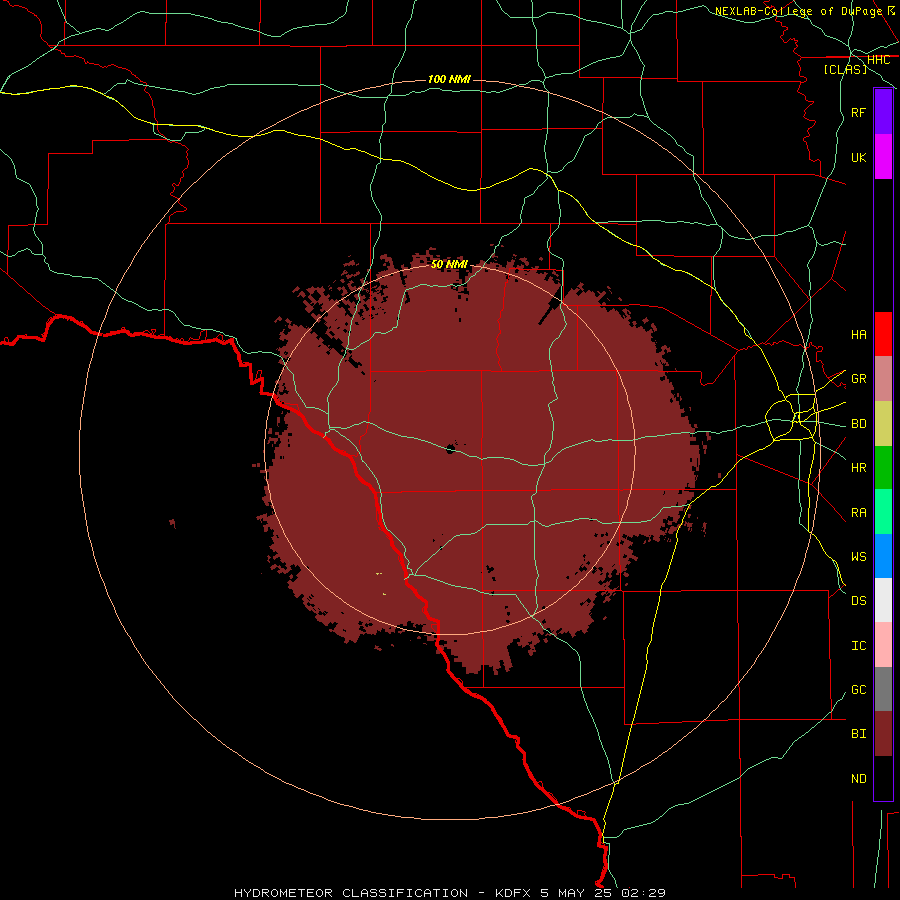Click the 'ND' legend label
The image size is (900, 900).
[859, 778]
